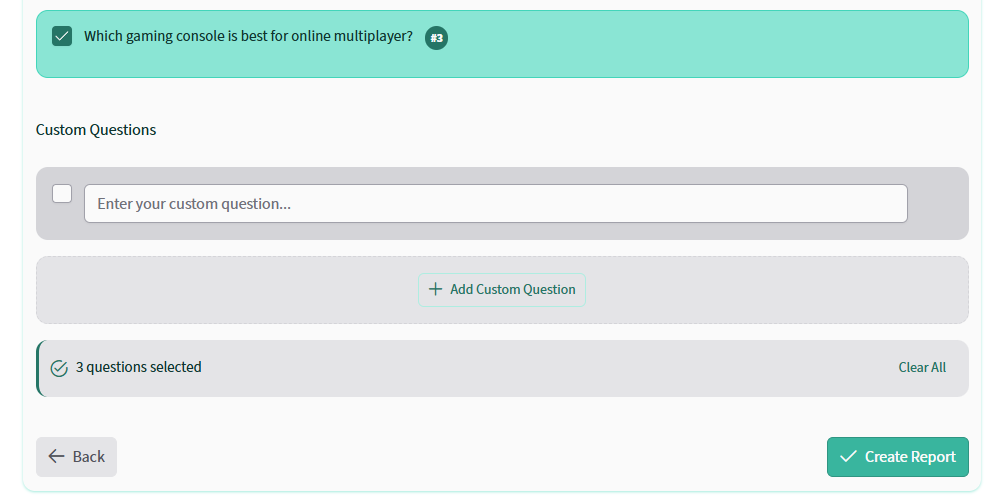The width and height of the screenshot is (1000, 496).
Task: Click the circled checkmark selection icon
Action: click(x=59, y=368)
